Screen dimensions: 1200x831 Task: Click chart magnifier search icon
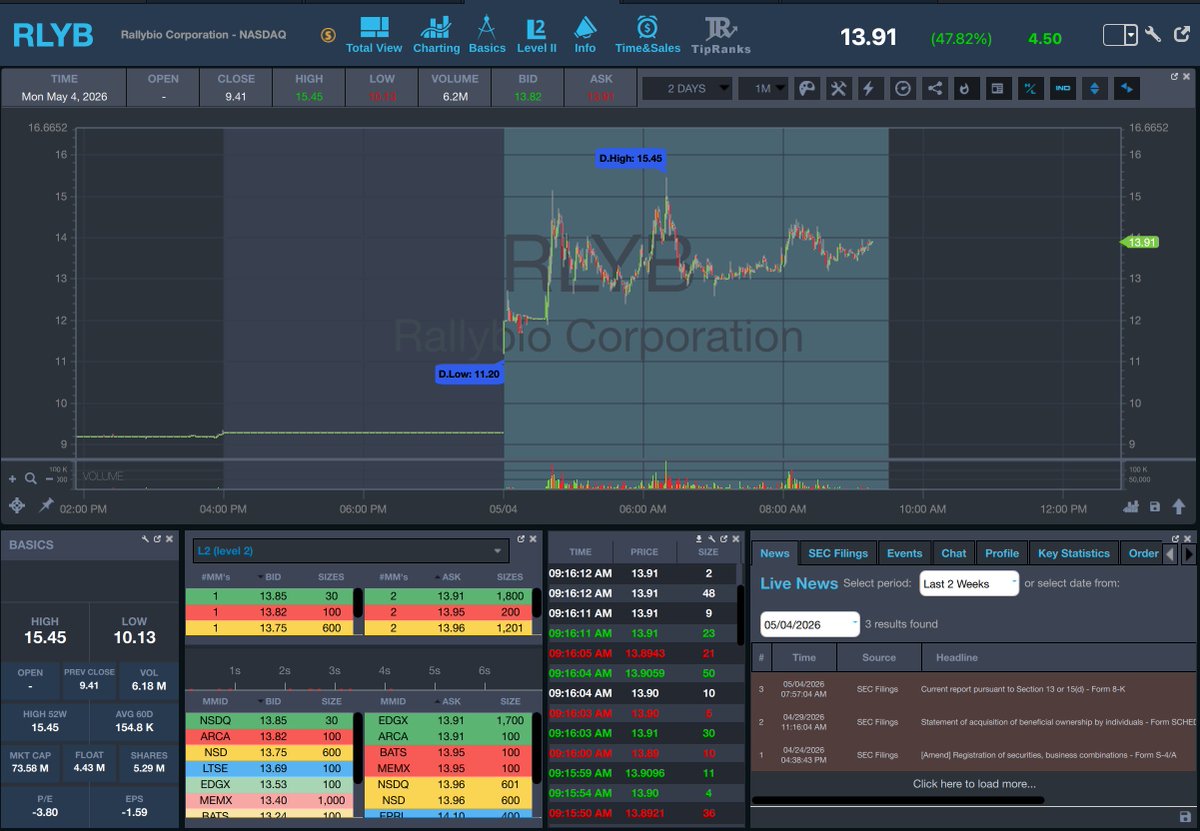(30, 478)
